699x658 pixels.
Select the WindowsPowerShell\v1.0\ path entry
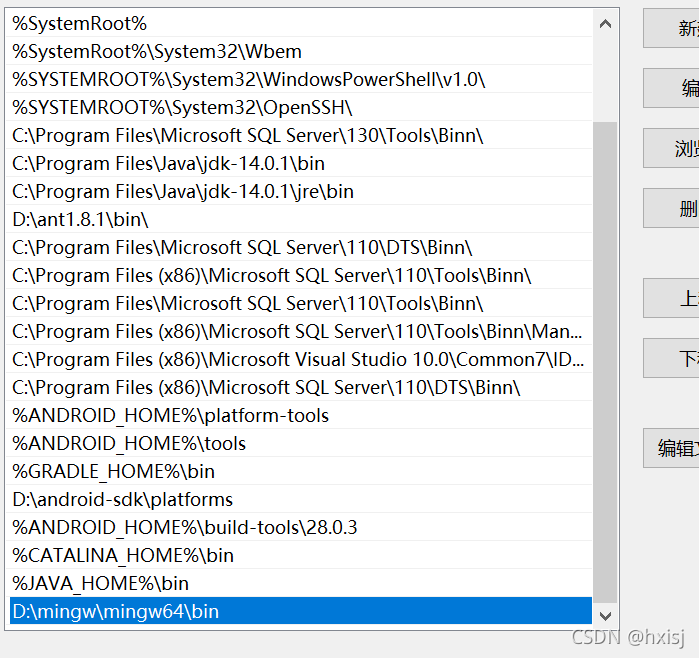[x=299, y=80]
